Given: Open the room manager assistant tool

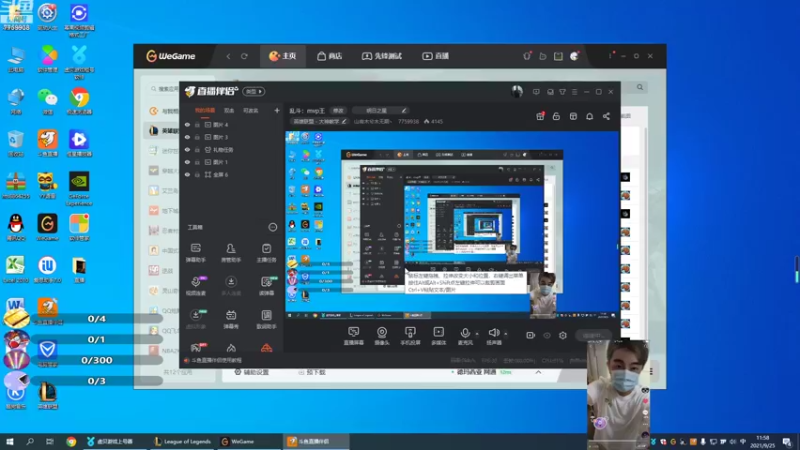Looking at the screenshot, I should coord(231,253).
